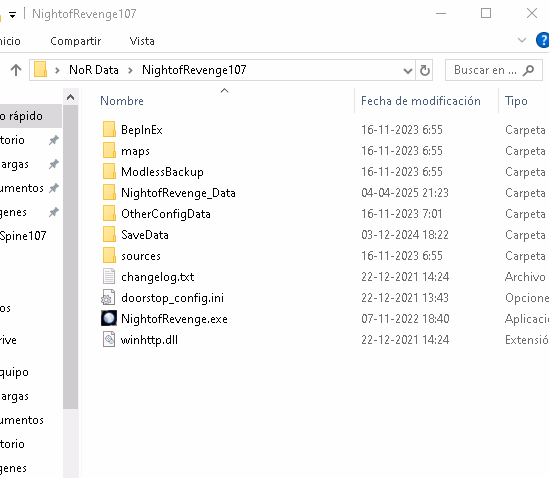Select the sources name text
549x478 pixels.
141,256
